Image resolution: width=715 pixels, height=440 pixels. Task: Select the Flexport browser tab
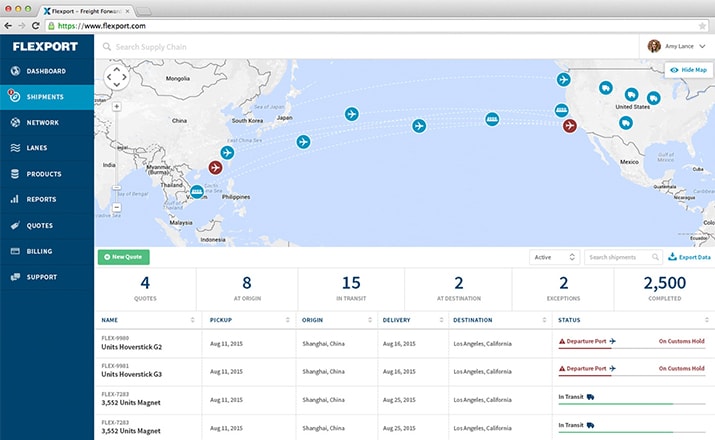(x=87, y=11)
